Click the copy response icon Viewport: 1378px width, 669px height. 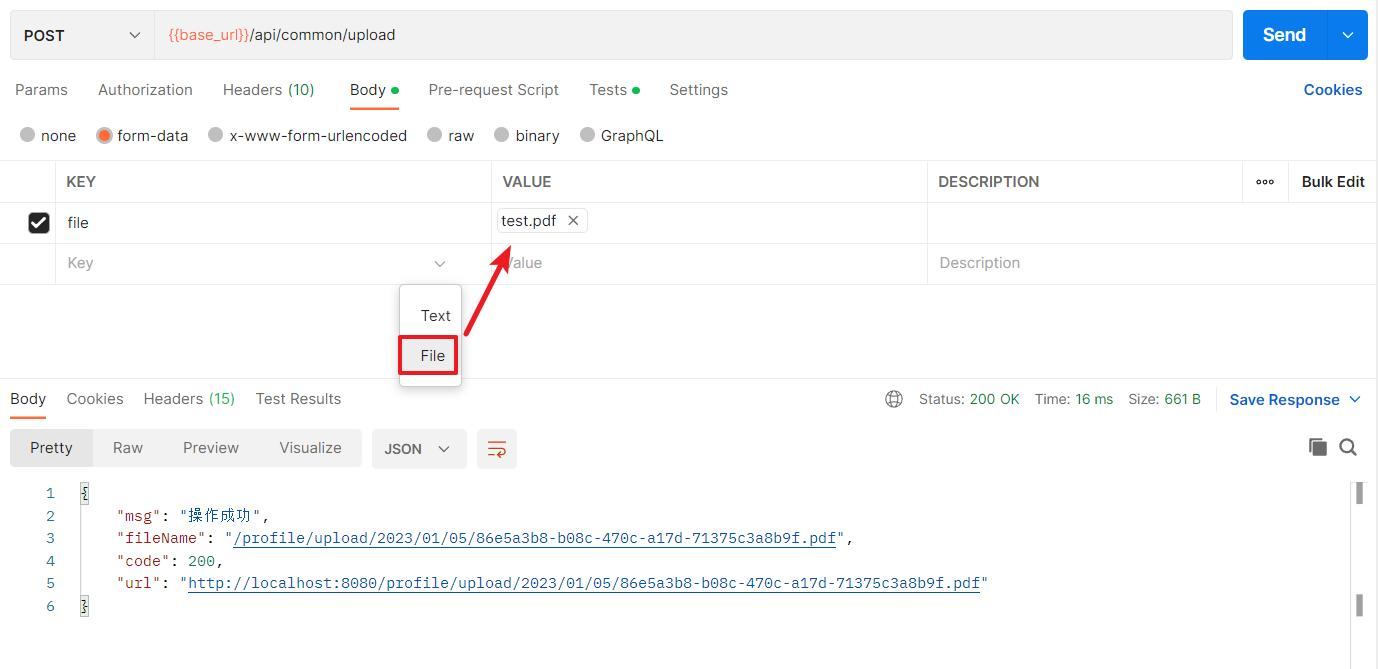click(x=1318, y=447)
